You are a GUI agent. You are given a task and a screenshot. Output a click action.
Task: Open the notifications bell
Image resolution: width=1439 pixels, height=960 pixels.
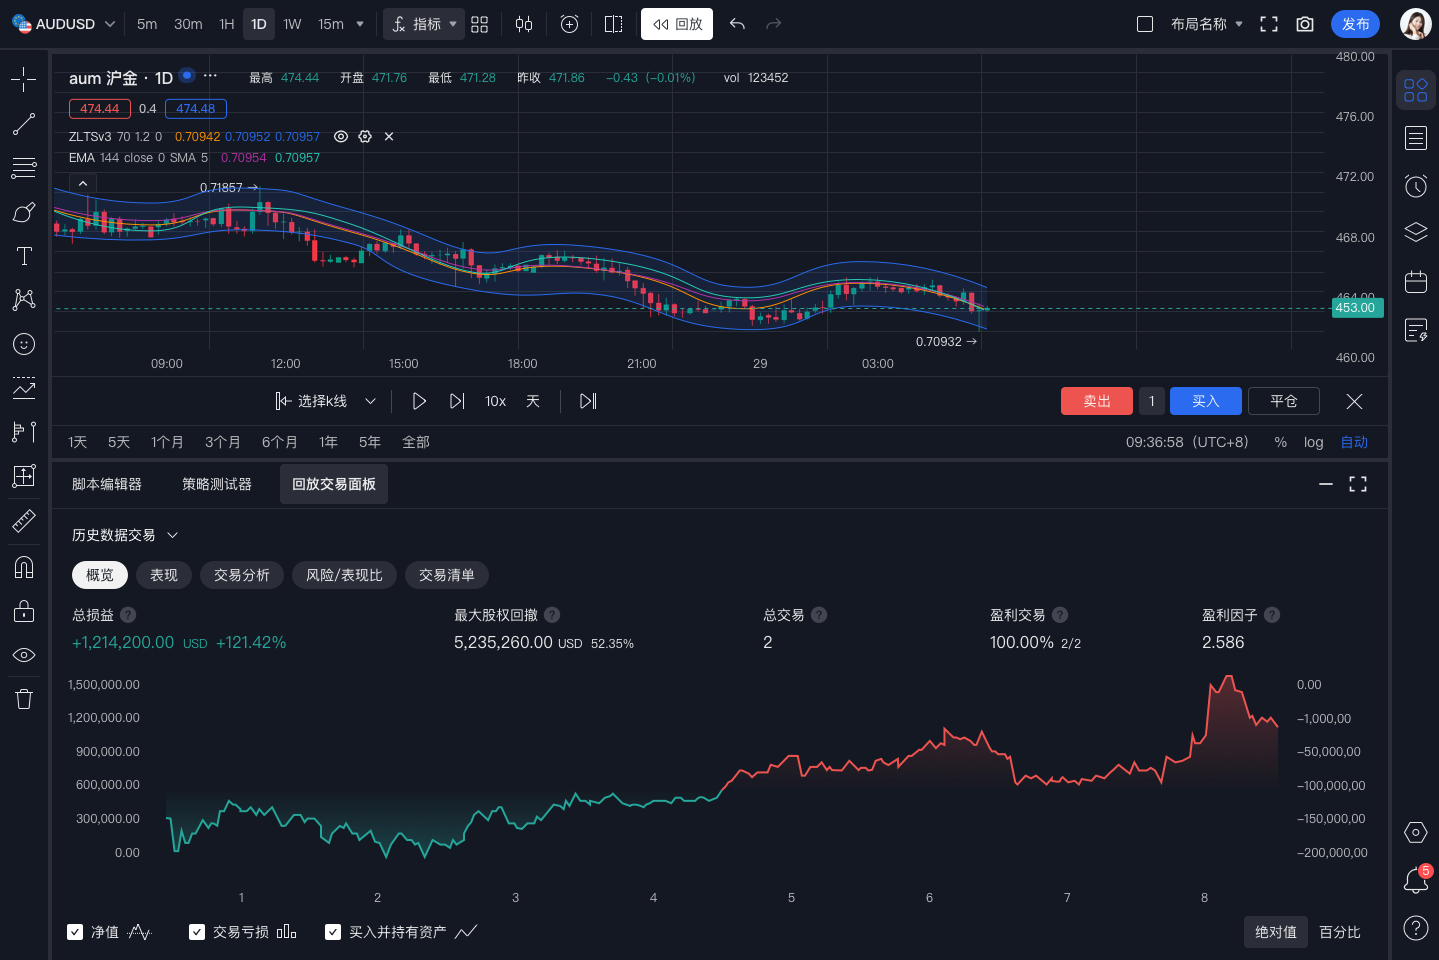pos(1416,880)
